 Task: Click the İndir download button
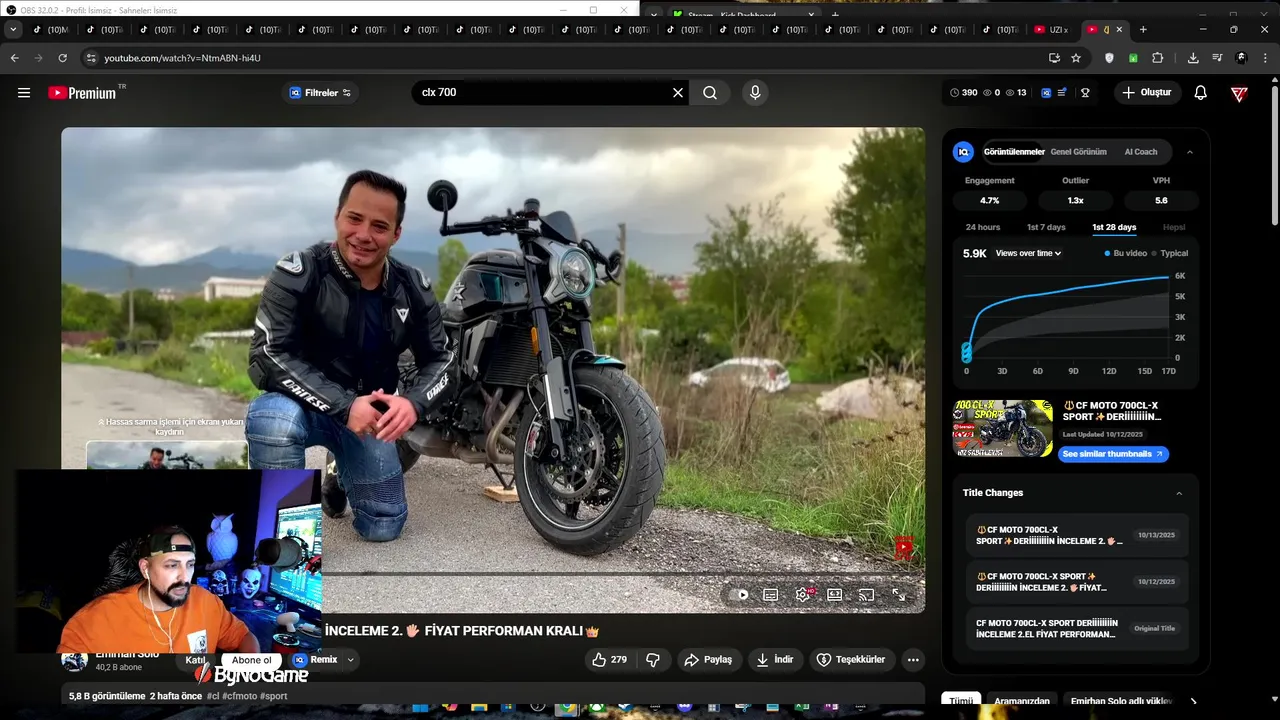[775, 660]
